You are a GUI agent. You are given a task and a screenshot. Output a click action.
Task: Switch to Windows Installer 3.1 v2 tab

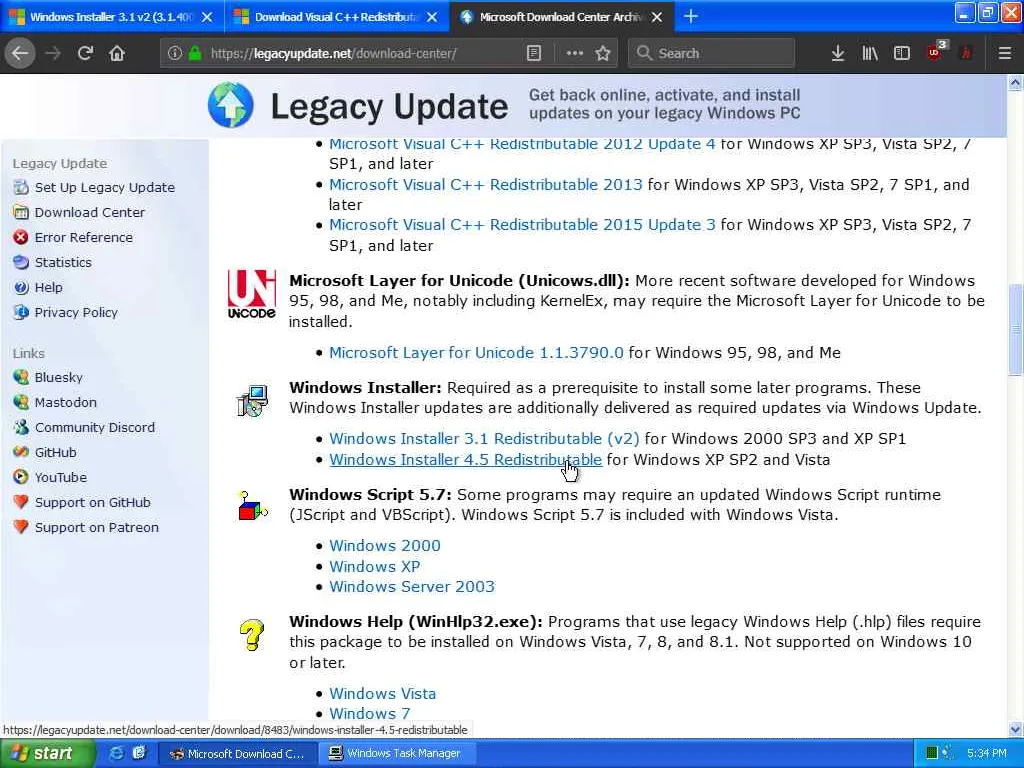coord(112,17)
